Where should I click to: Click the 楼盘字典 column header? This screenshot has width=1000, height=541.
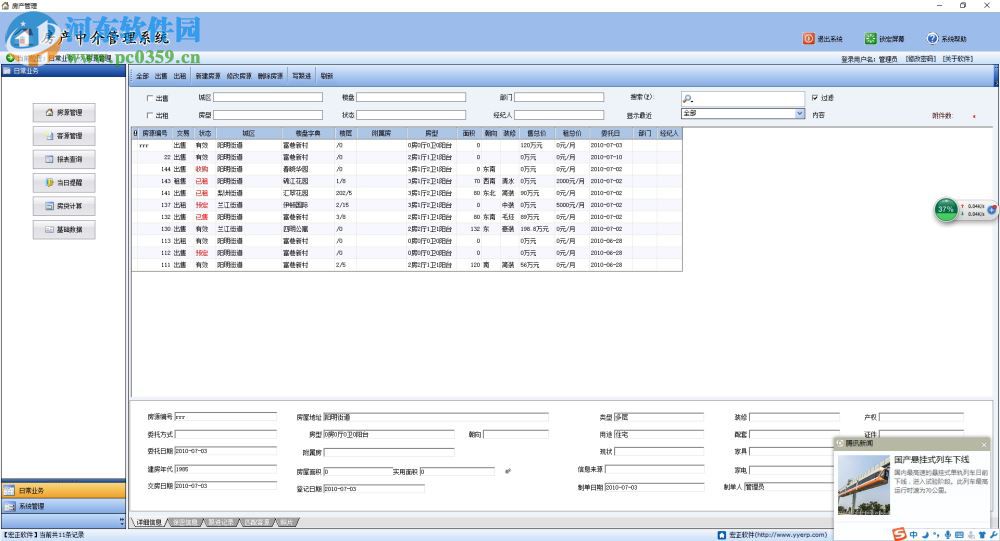click(x=307, y=133)
